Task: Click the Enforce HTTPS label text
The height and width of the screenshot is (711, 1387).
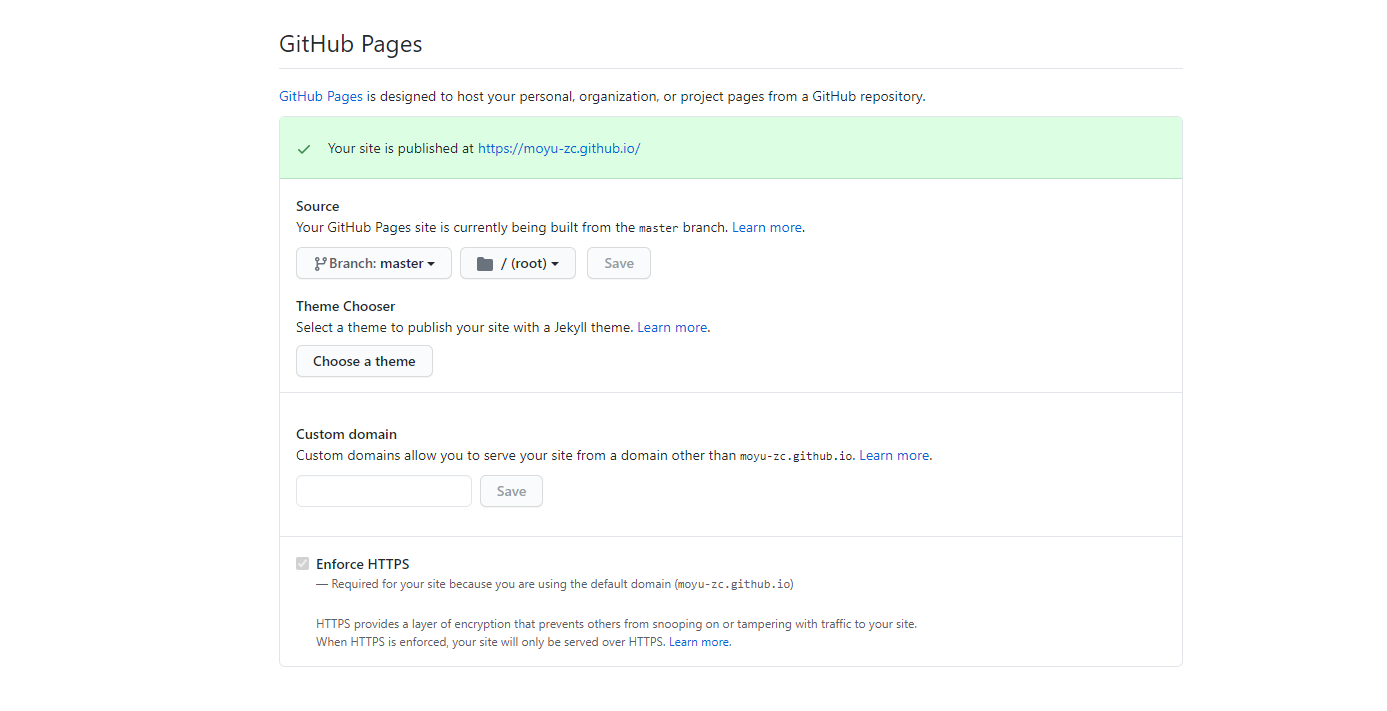Action: pos(363,564)
